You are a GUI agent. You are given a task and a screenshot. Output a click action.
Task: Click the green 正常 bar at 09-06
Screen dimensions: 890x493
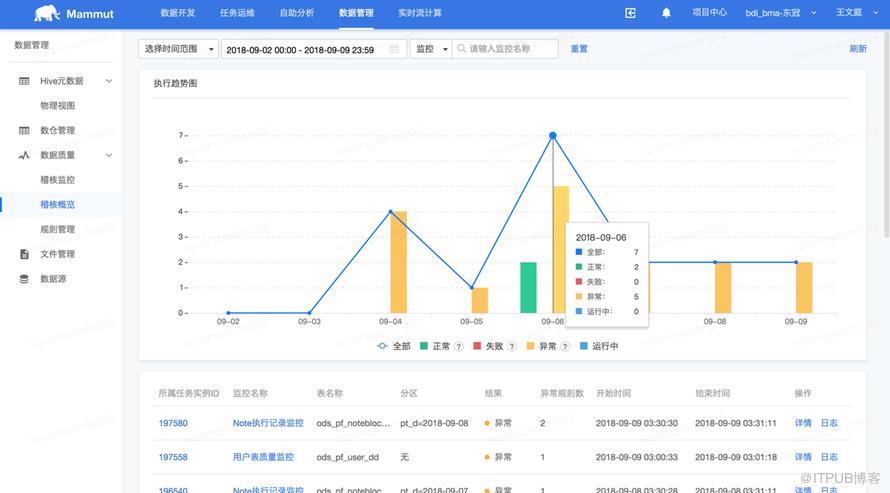[x=528, y=288]
